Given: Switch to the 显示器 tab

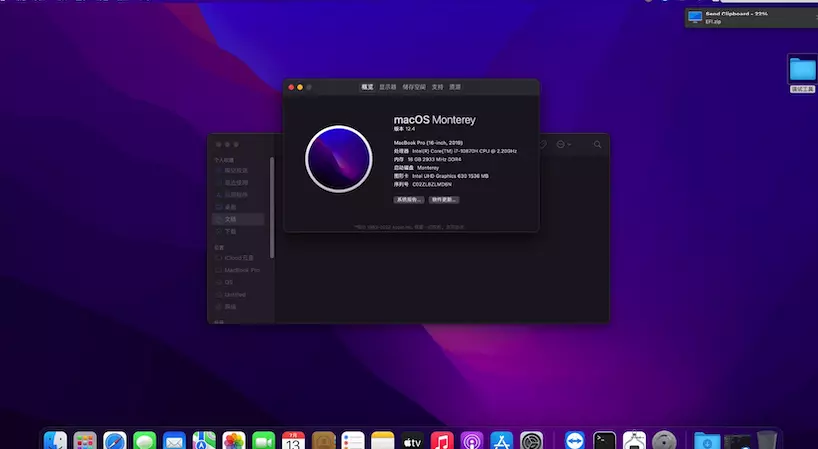Looking at the screenshot, I should [x=388, y=87].
